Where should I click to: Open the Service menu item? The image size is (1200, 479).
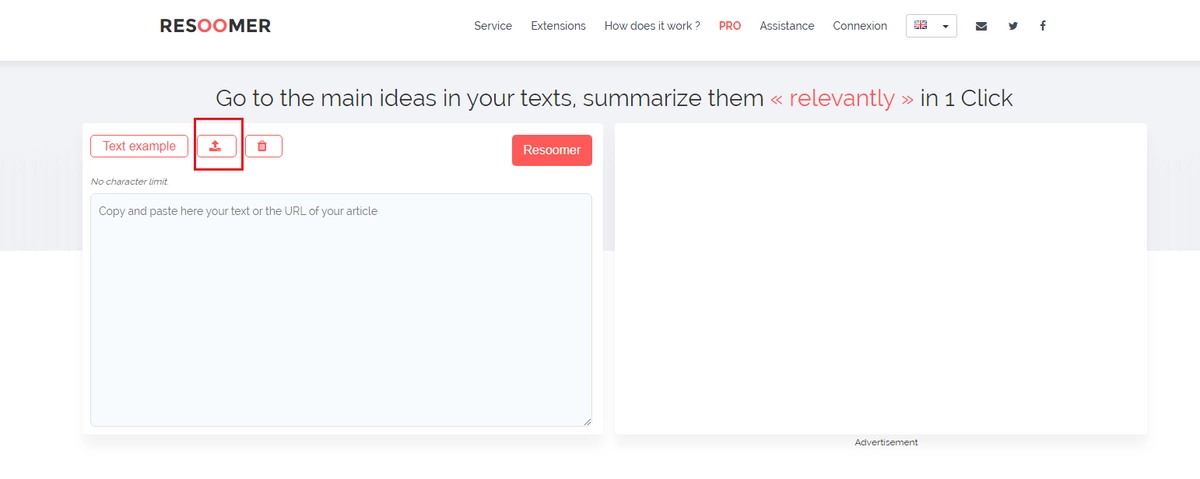(493, 26)
